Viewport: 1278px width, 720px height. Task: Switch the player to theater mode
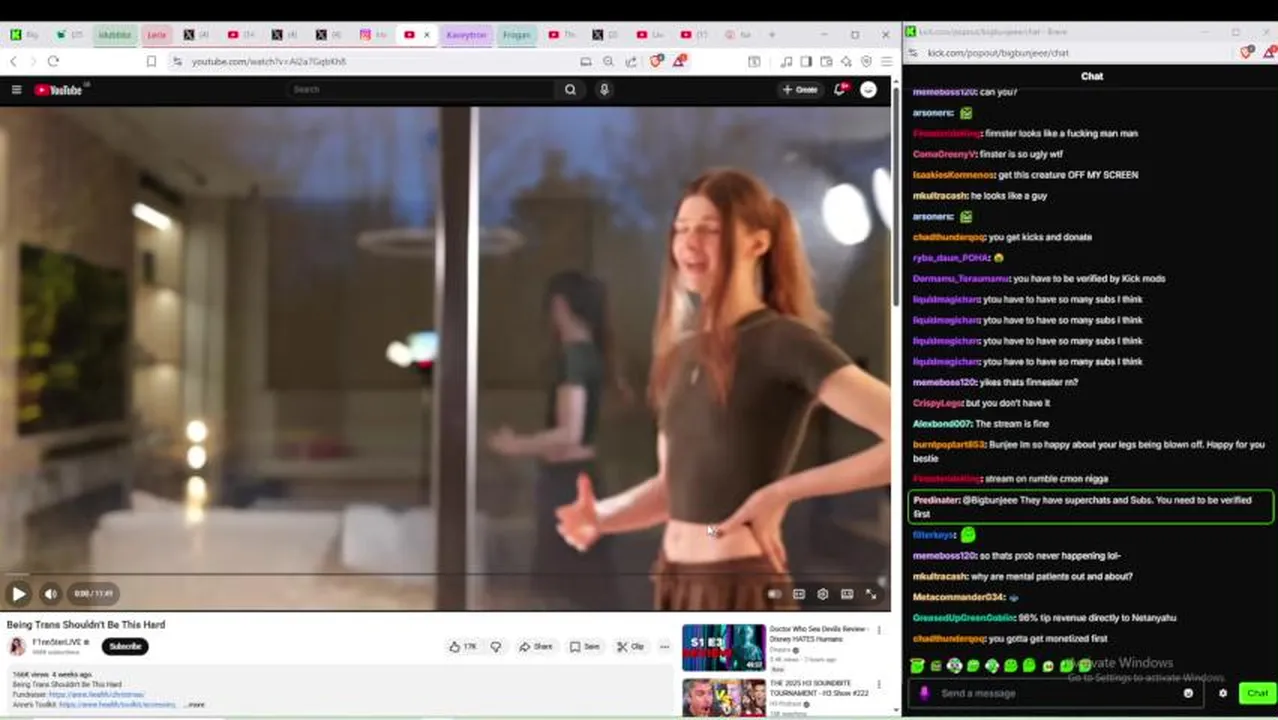pos(847,594)
